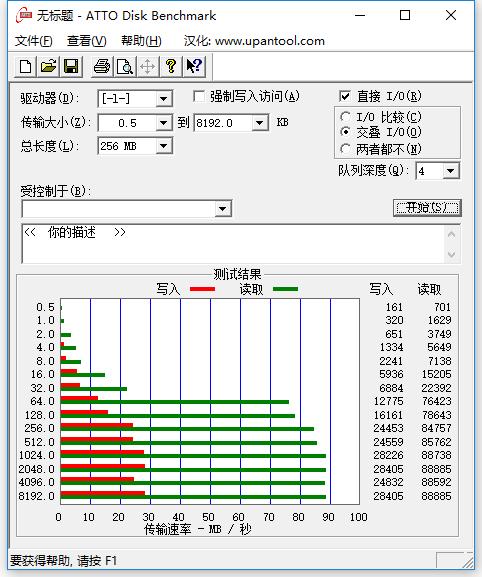Viewport: 482px width, 577px height.
Task: Expand the transfer size end 8192.0 dropdown
Action: pyautogui.click(x=259, y=123)
